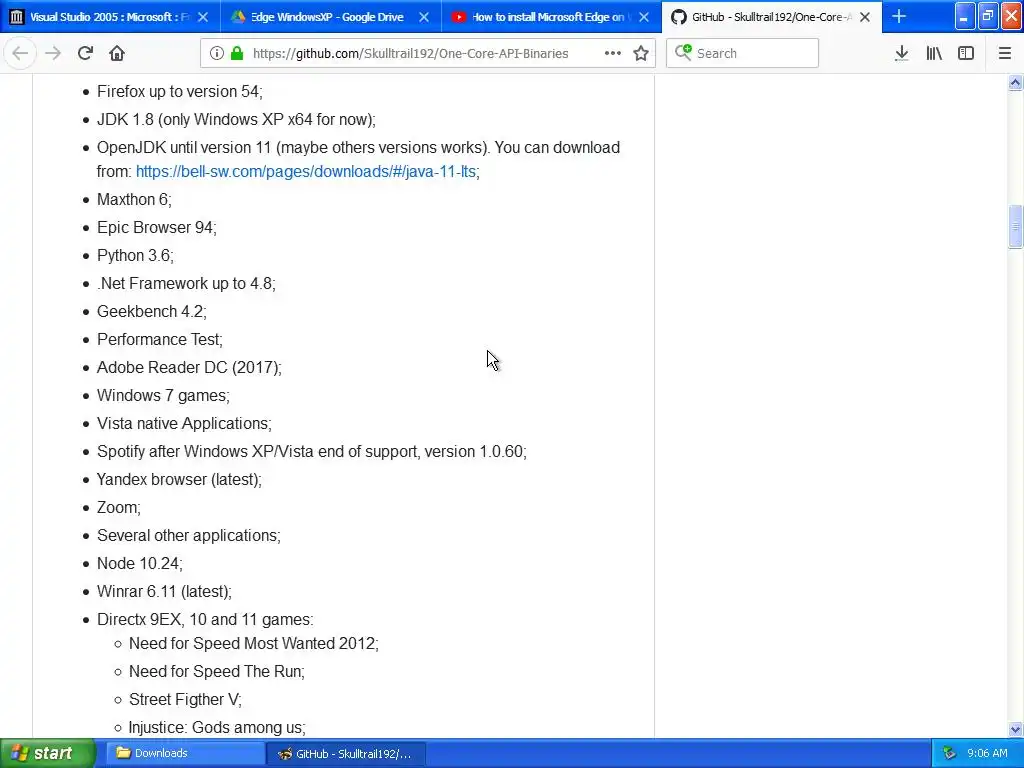Click the search engine icon in Search box
The image size is (1024, 768).
[x=683, y=52]
